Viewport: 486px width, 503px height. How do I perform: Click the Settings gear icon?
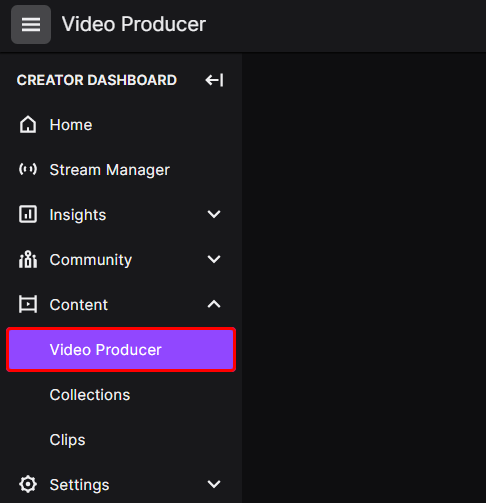click(28, 484)
